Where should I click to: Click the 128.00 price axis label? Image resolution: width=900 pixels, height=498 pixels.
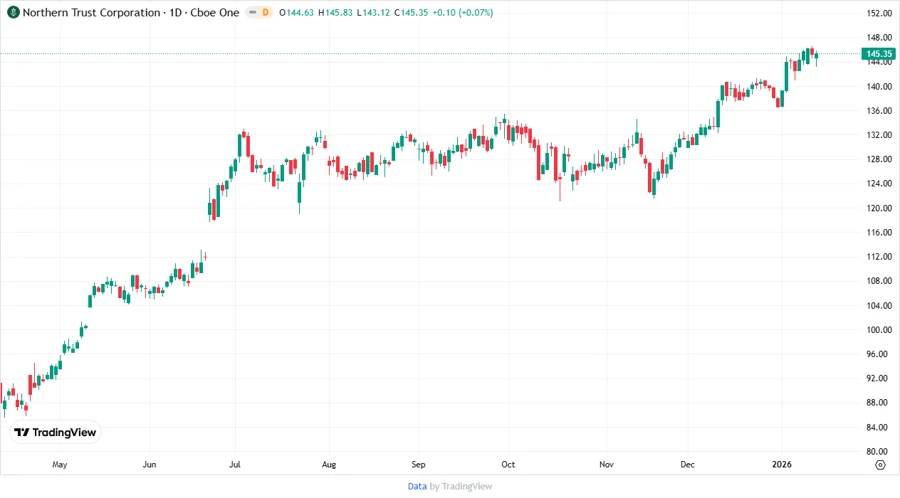879,159
